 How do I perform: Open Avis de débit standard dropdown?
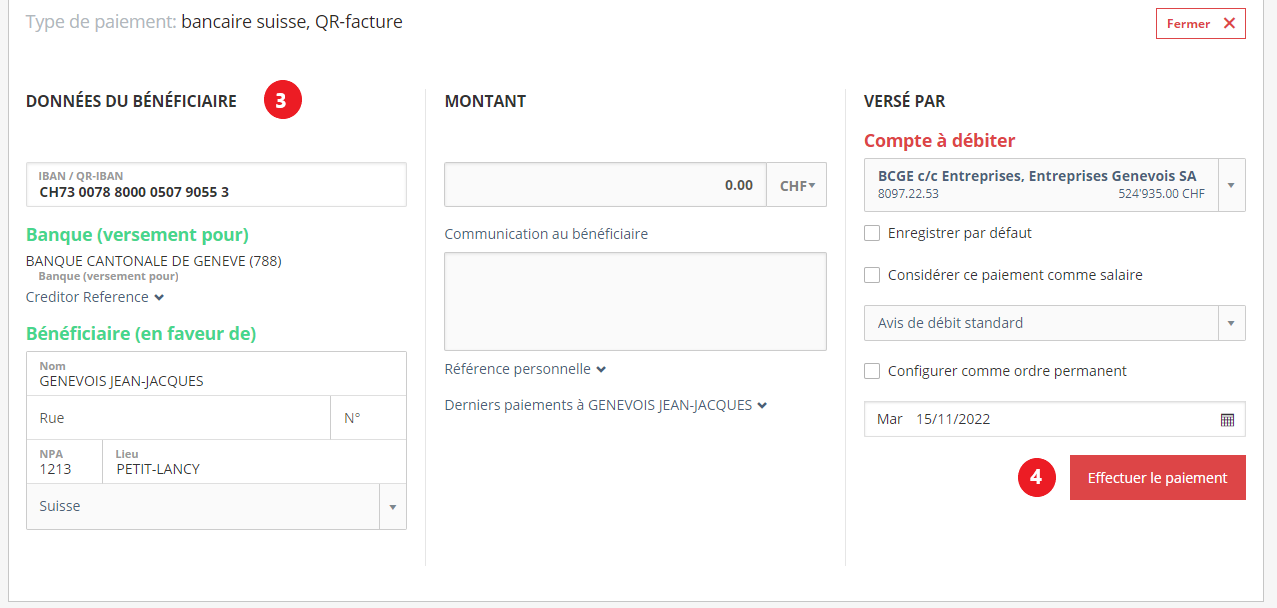point(1055,323)
